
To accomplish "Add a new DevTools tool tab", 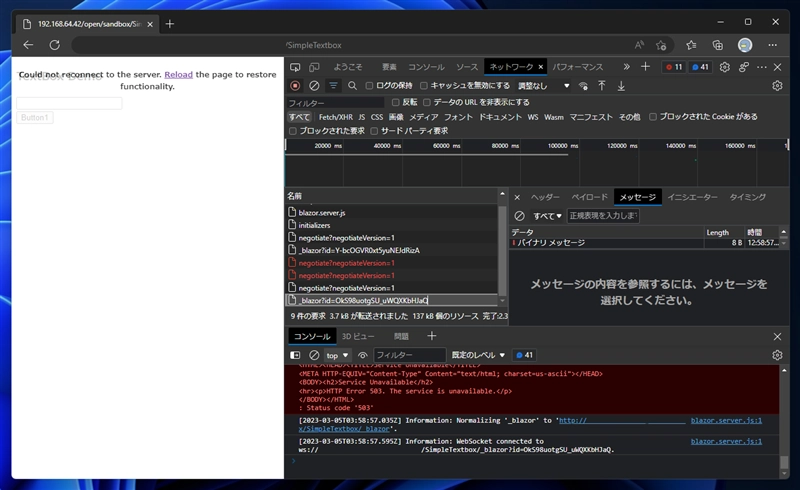I will click(645, 67).
